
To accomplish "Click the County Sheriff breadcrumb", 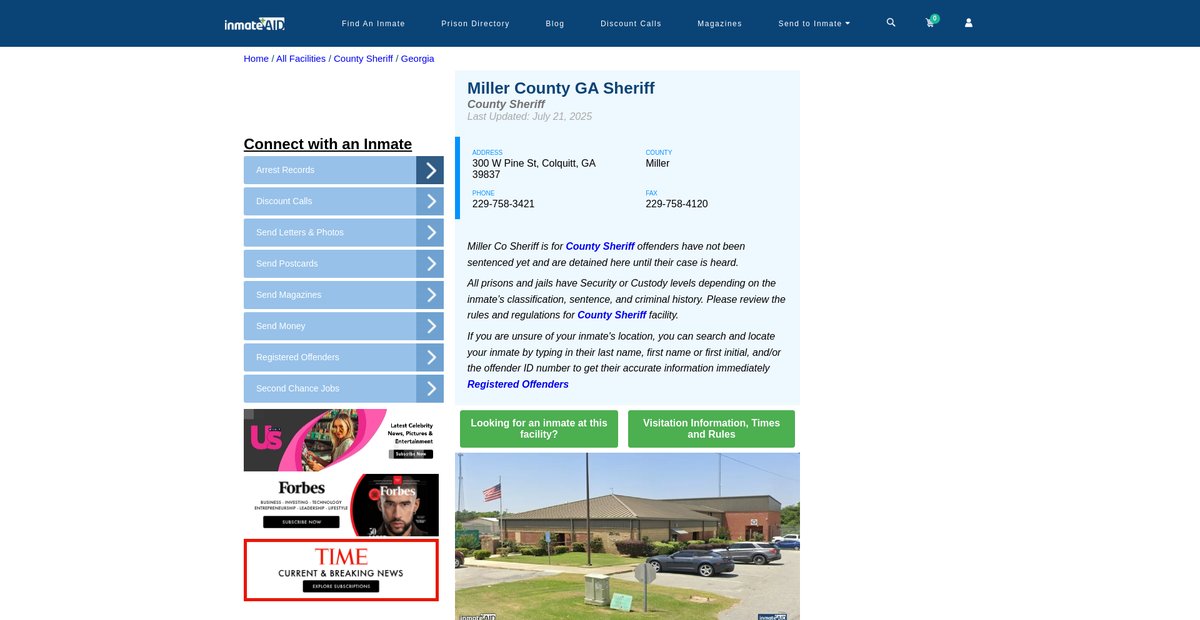I will (x=363, y=59).
